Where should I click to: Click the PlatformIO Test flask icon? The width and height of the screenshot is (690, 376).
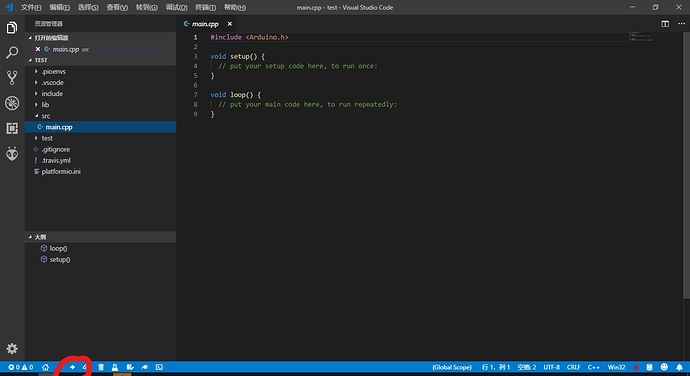pyautogui.click(x=115, y=367)
